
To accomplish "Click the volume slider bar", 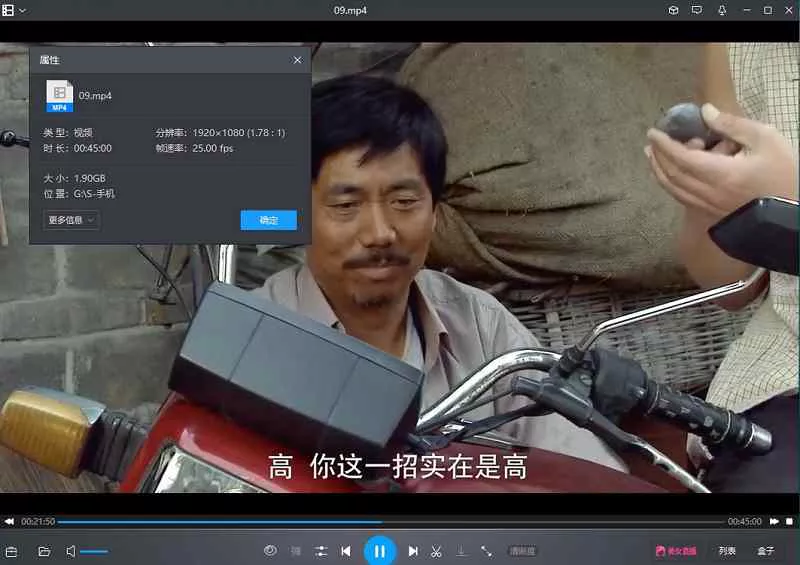I will (x=94, y=551).
